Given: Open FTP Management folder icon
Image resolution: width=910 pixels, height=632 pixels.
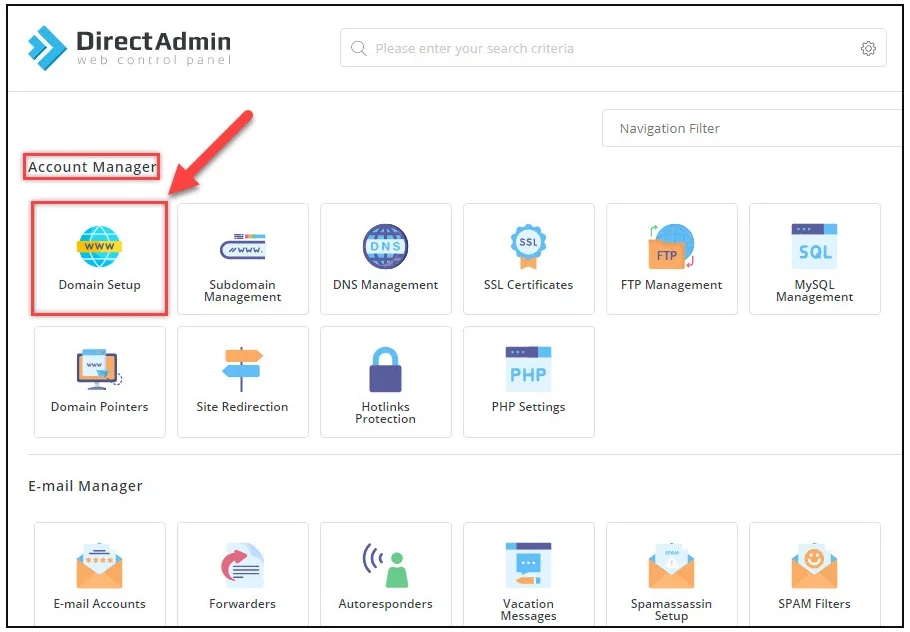Looking at the screenshot, I should (671, 247).
